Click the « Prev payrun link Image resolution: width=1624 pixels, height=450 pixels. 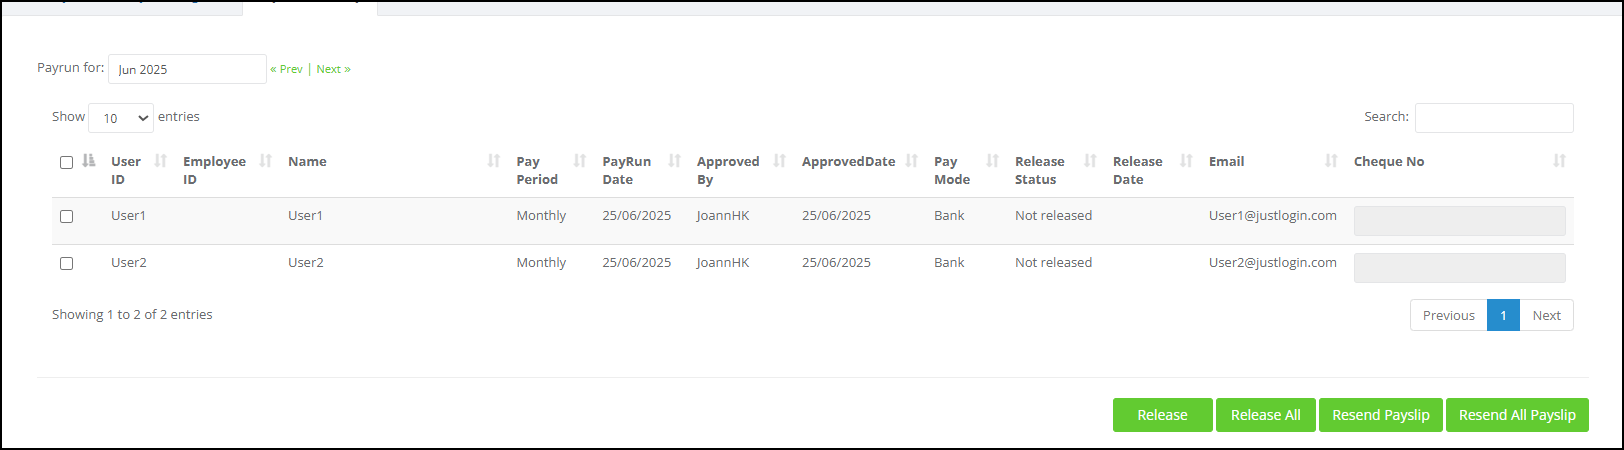287,69
